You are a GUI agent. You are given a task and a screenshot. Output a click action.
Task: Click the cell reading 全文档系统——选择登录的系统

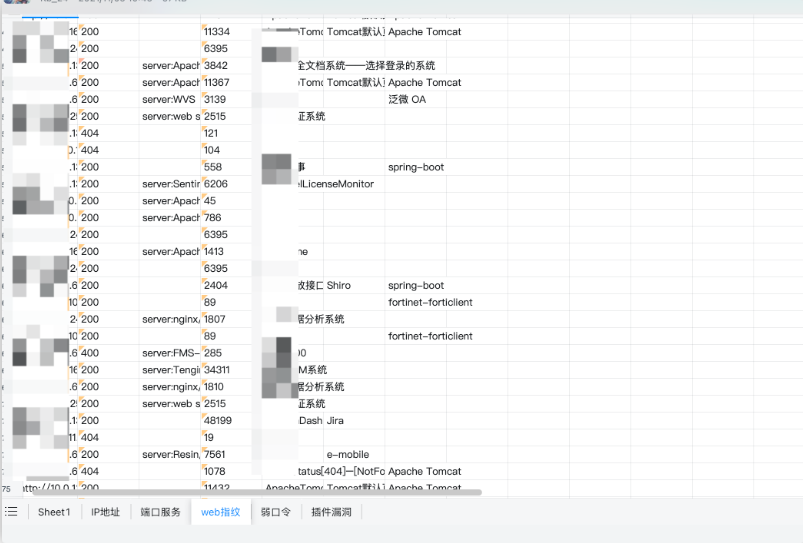pyautogui.click(x=366, y=66)
